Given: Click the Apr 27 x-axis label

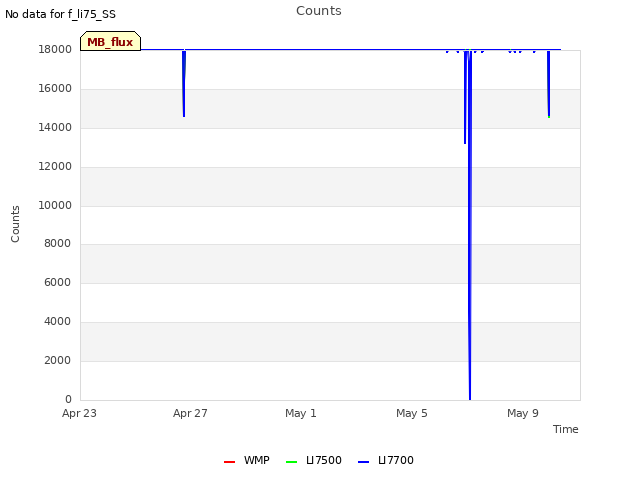Looking at the screenshot, I should (190, 413).
